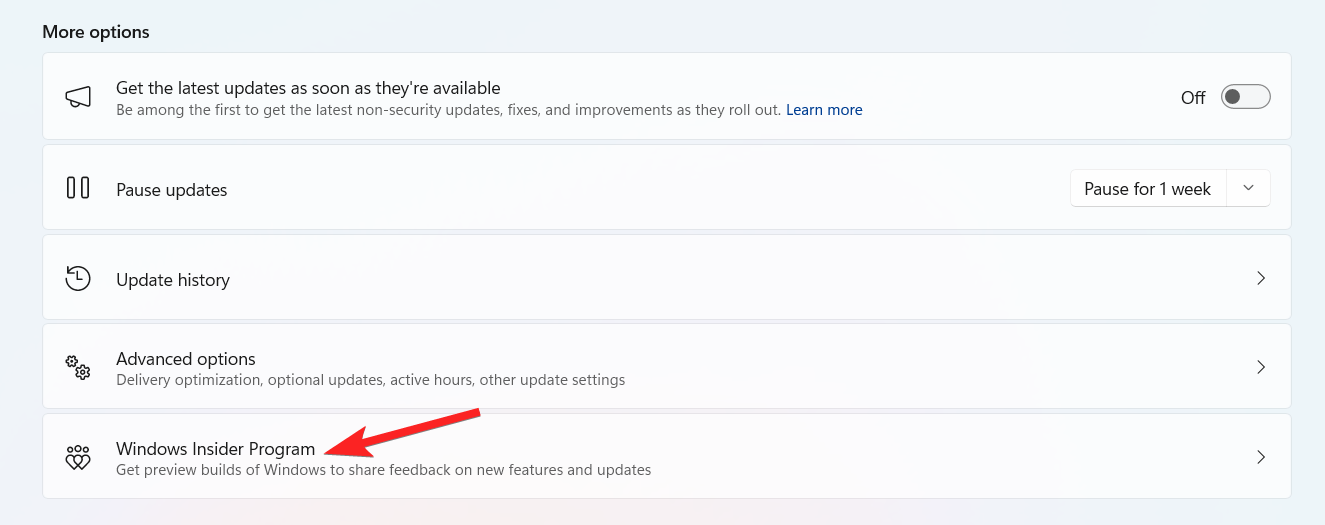Image resolution: width=1325 pixels, height=525 pixels.
Task: Open Advanced options using its chevron
Action: (1261, 367)
